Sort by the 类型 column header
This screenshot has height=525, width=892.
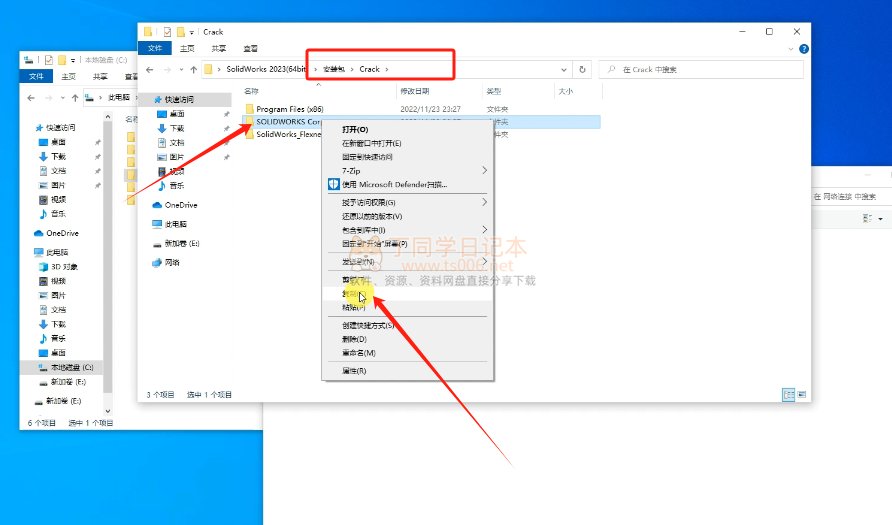click(493, 91)
